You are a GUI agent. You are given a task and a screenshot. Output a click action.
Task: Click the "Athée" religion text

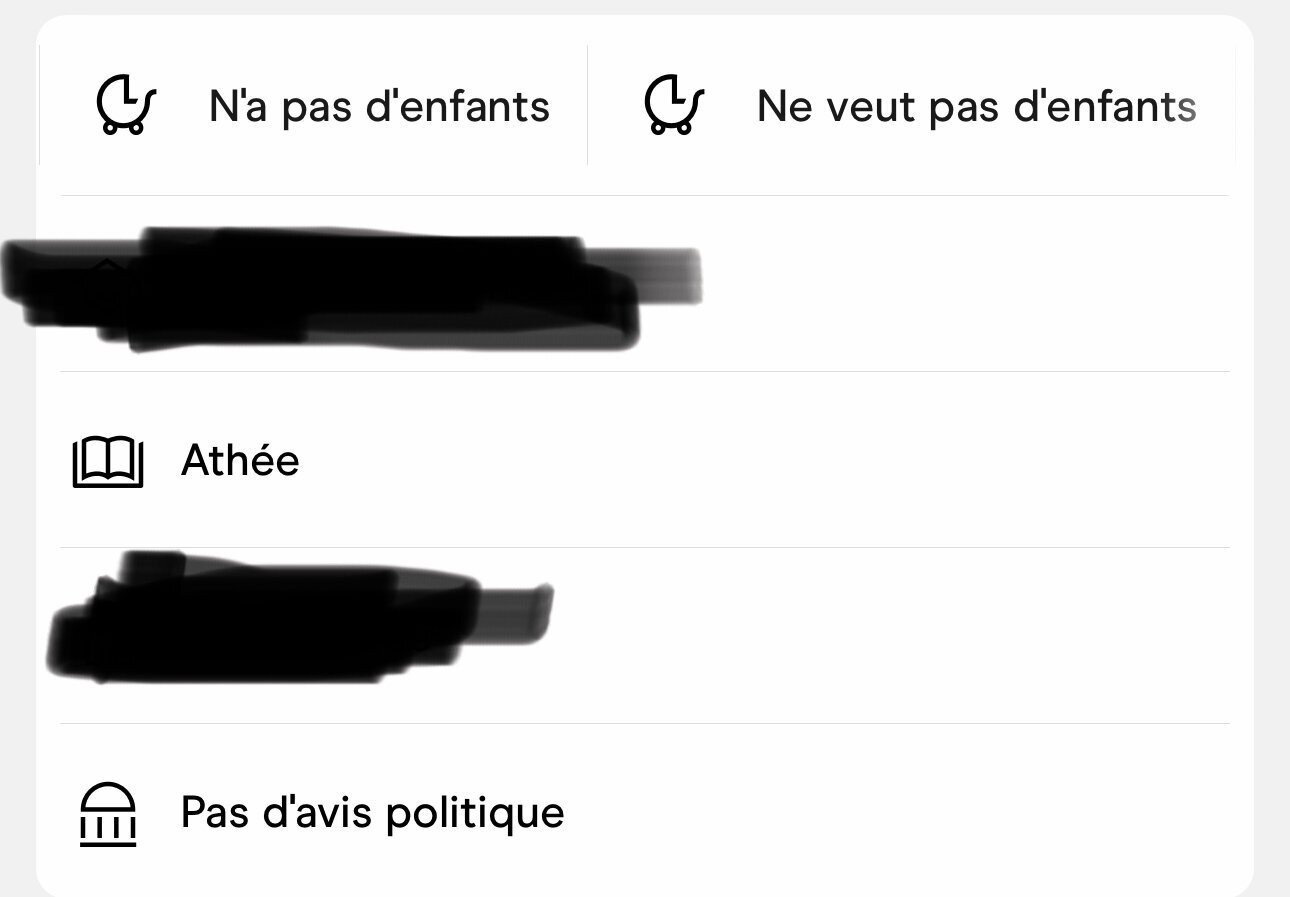[240, 462]
